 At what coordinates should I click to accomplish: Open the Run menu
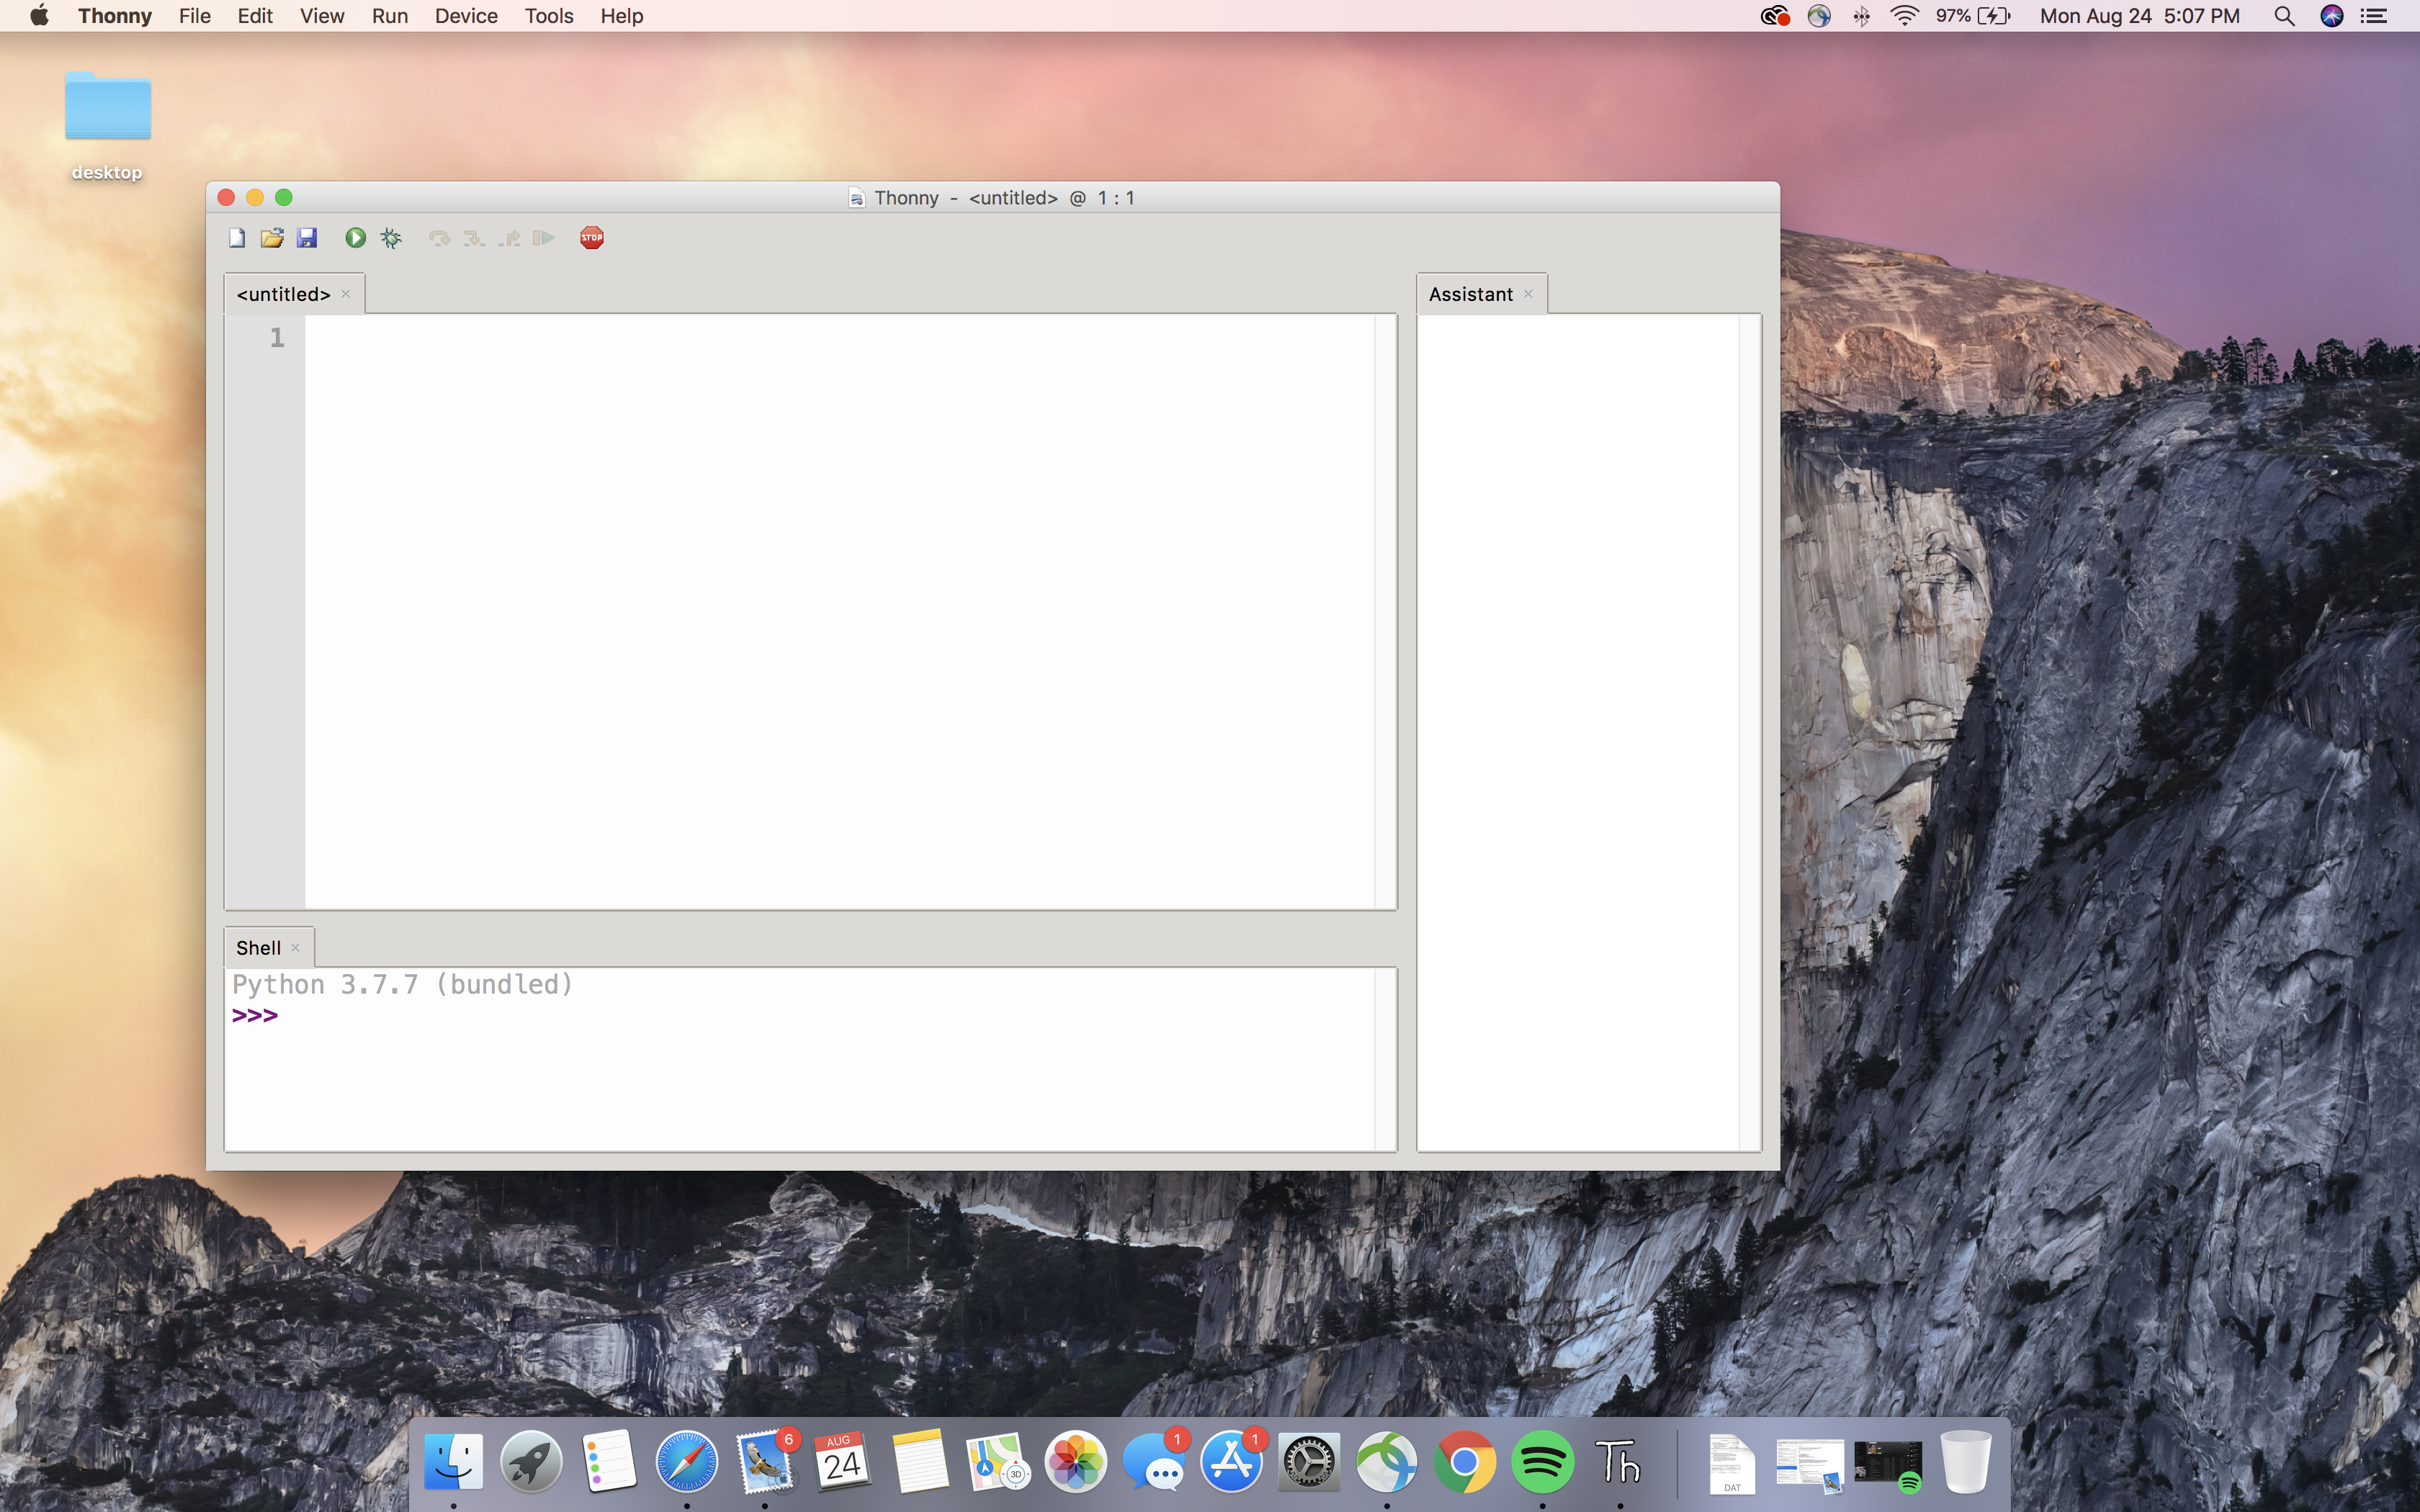click(x=390, y=16)
